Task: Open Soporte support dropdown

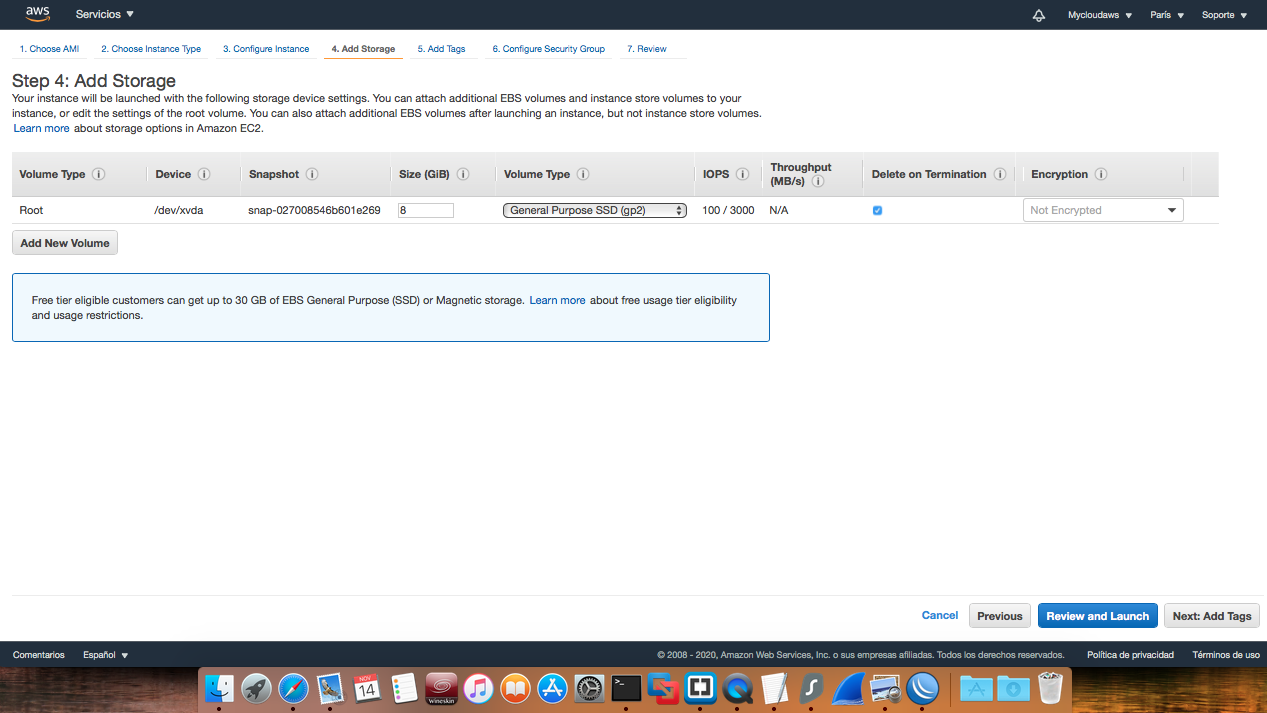Action: tap(1224, 15)
